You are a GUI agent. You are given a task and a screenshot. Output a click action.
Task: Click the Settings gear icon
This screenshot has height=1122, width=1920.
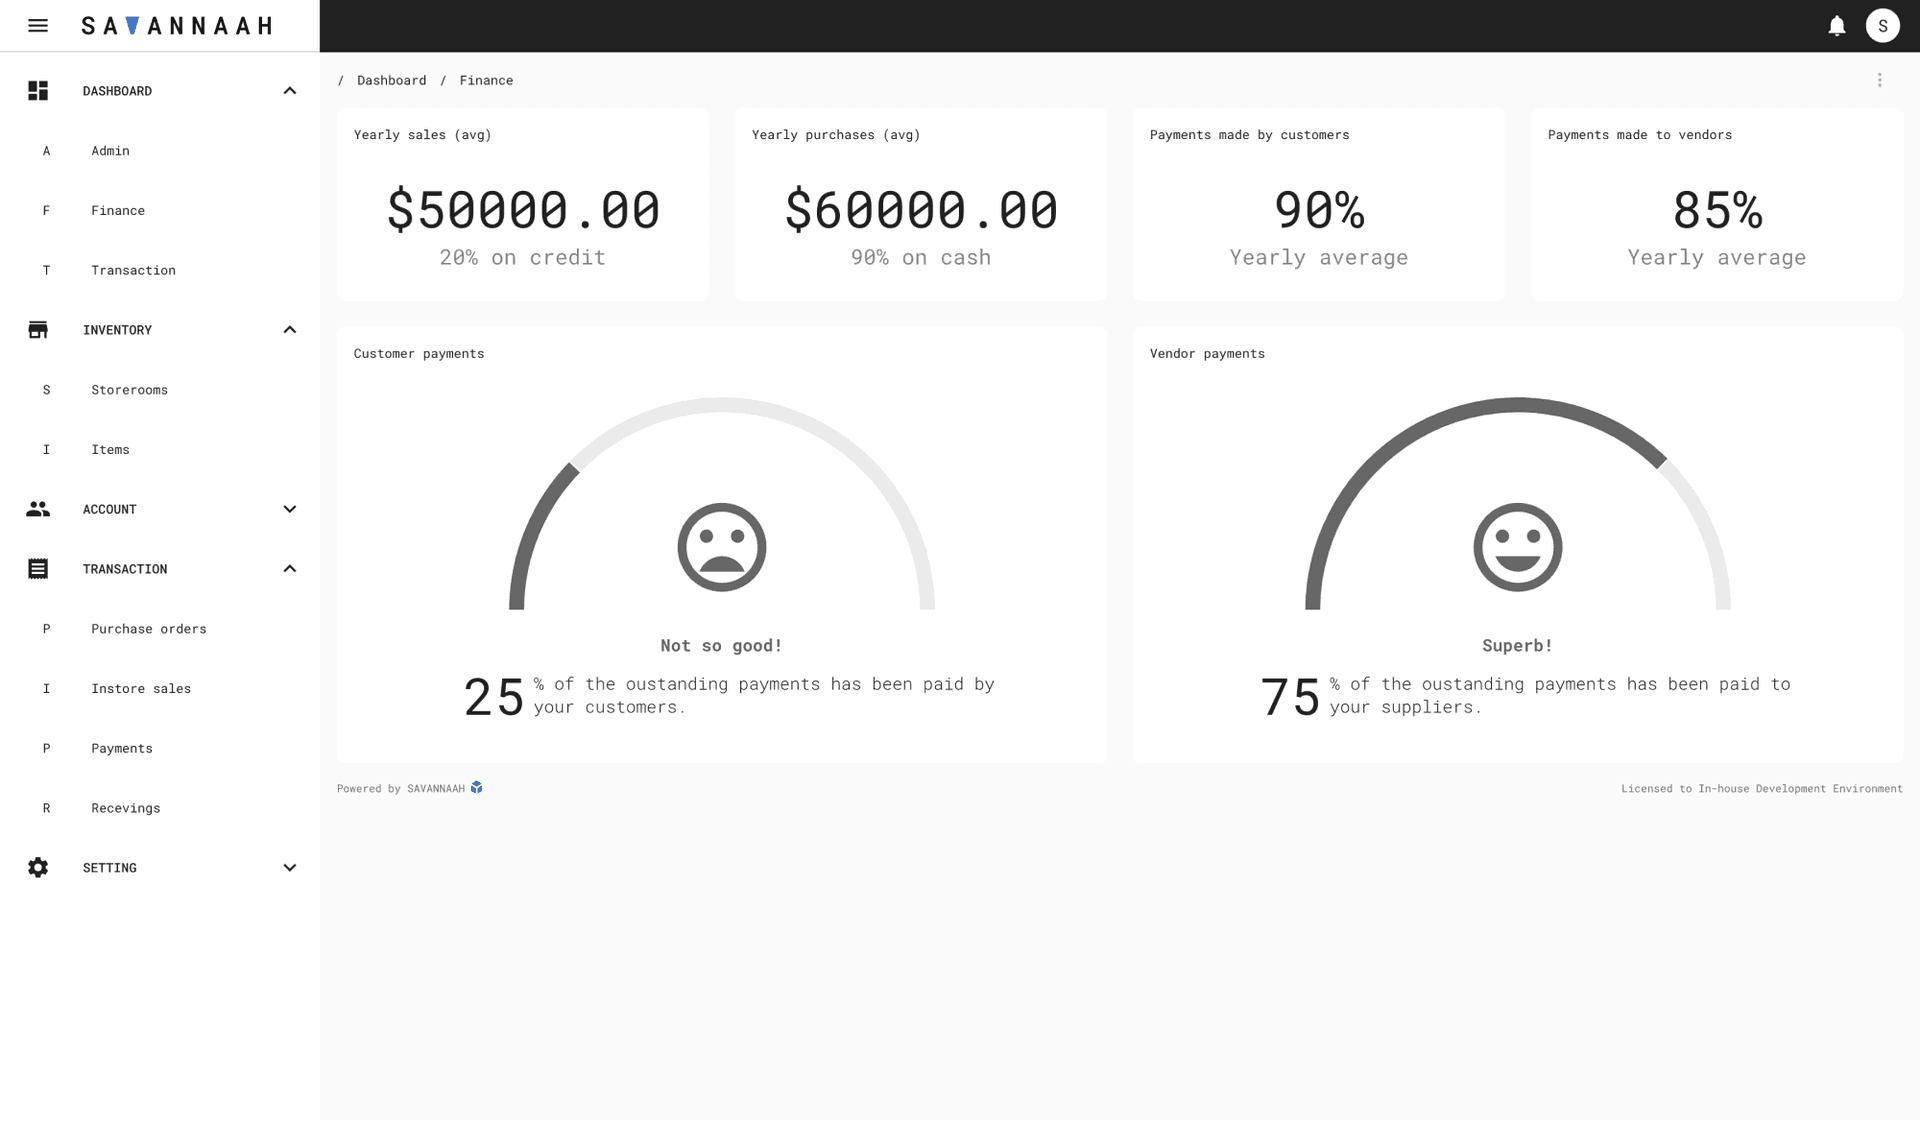coord(37,867)
